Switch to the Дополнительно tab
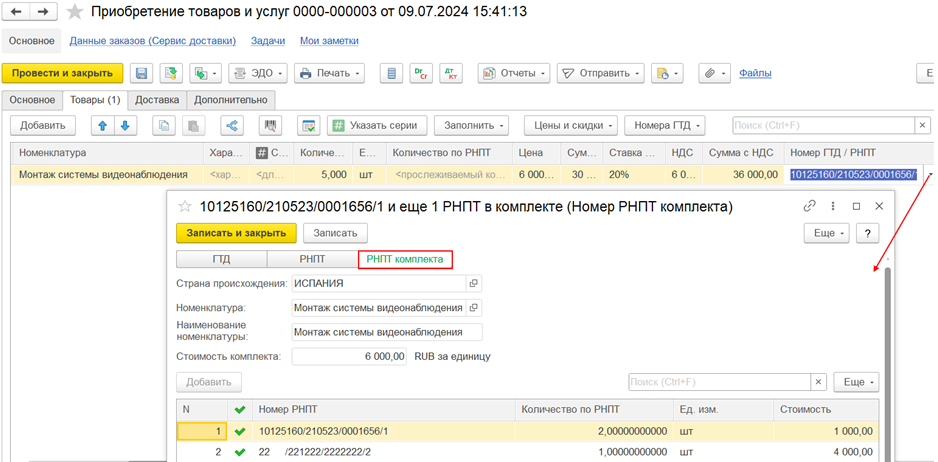 point(230,100)
